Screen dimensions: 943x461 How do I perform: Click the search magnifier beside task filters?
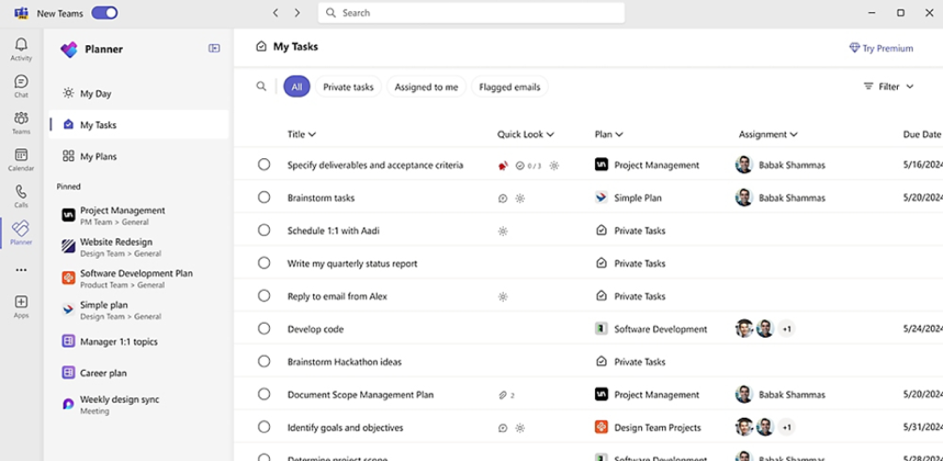coord(261,87)
